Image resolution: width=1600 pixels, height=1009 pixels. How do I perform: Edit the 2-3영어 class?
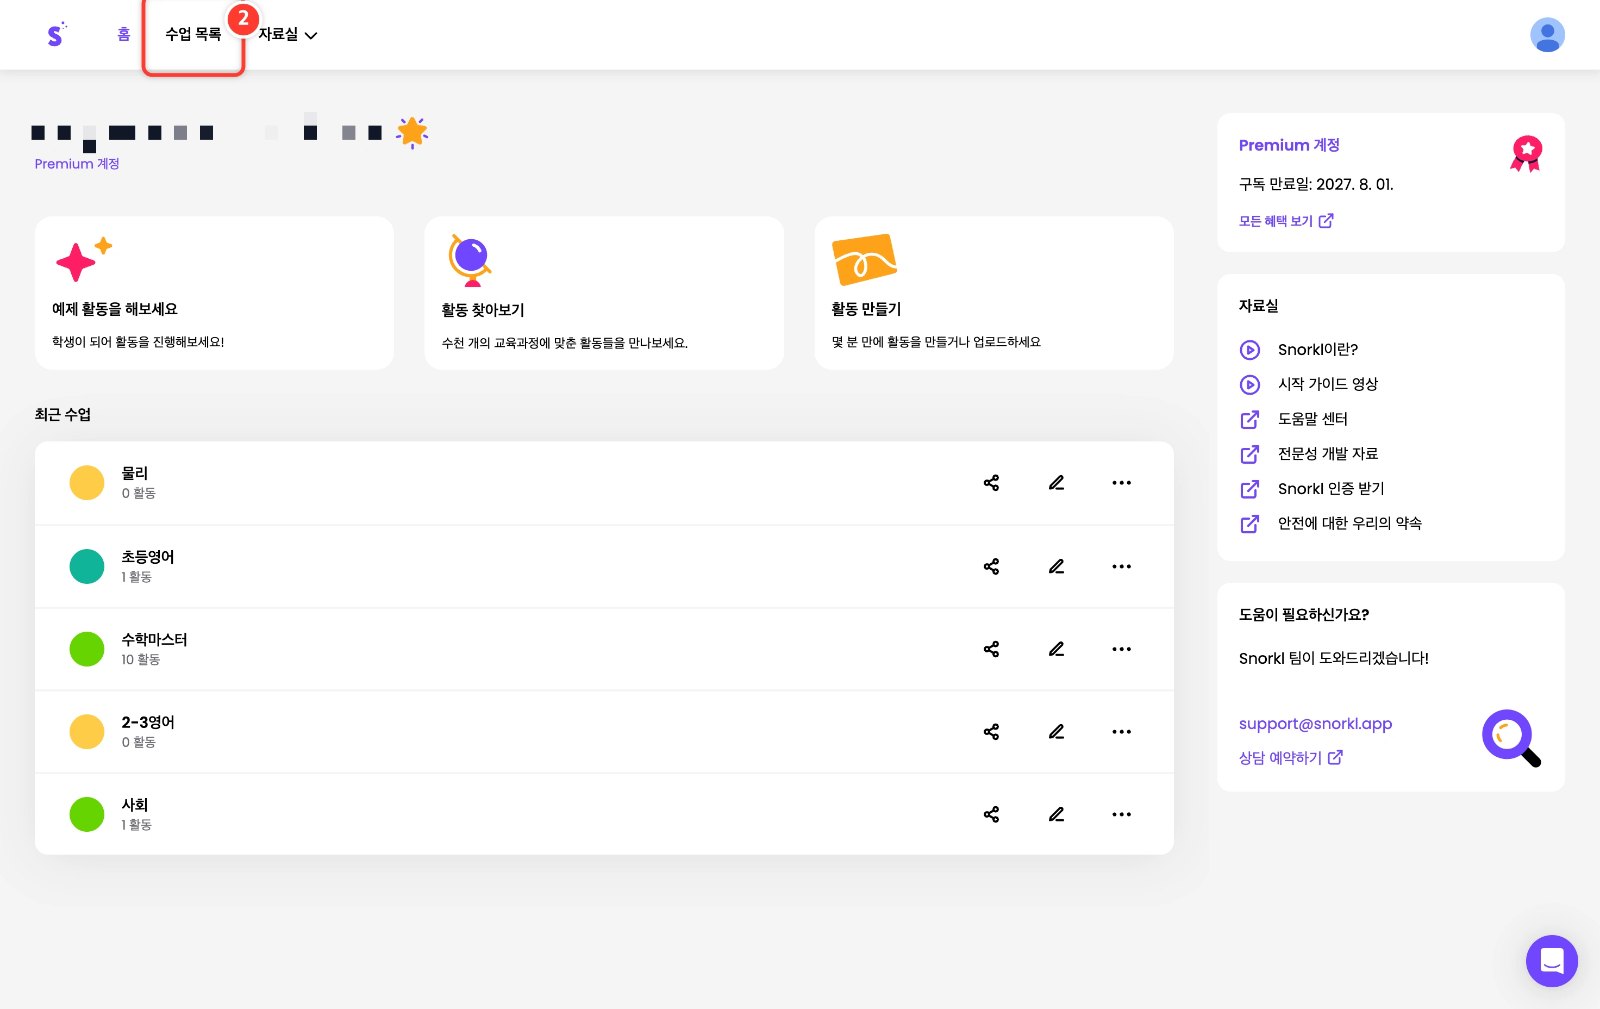[x=1056, y=732]
